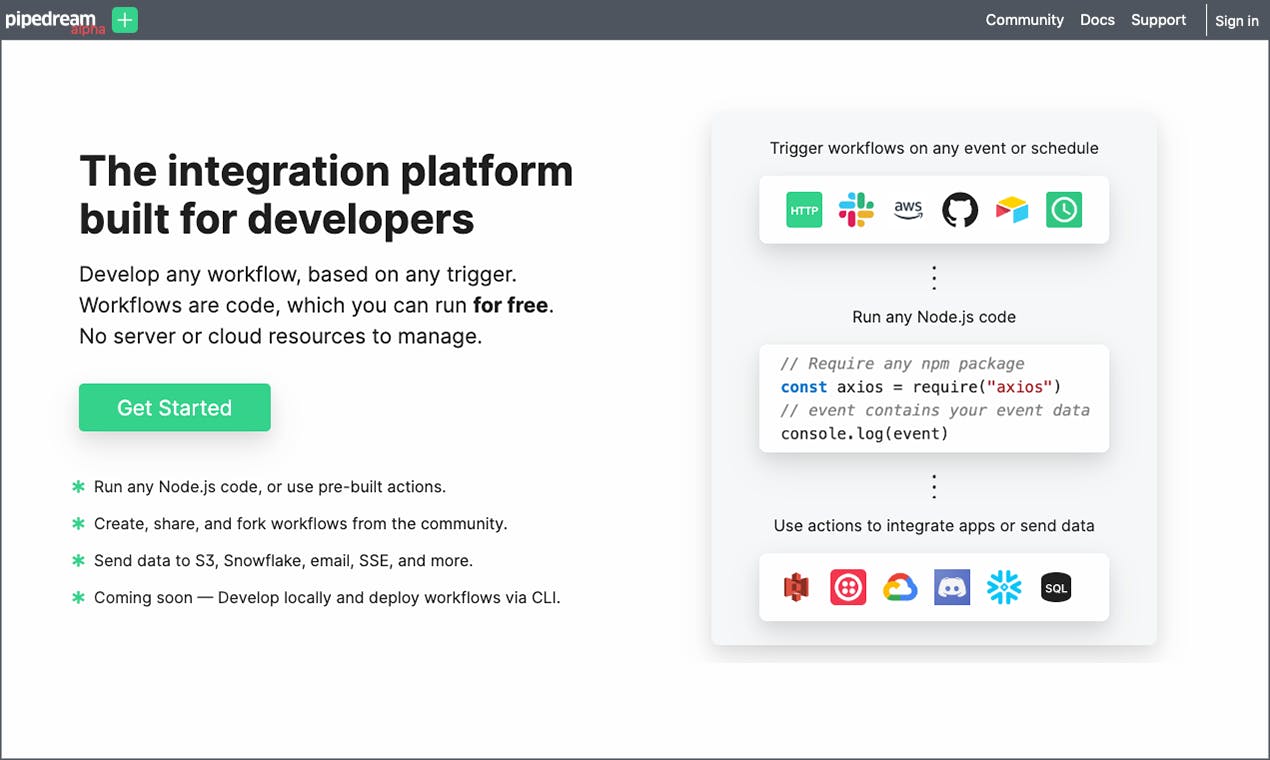The image size is (1270, 760).
Task: Select the AWS trigger icon
Action: 908,210
